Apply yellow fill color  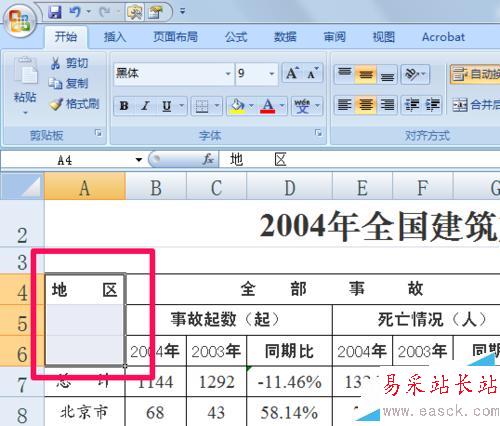pyautogui.click(x=237, y=107)
